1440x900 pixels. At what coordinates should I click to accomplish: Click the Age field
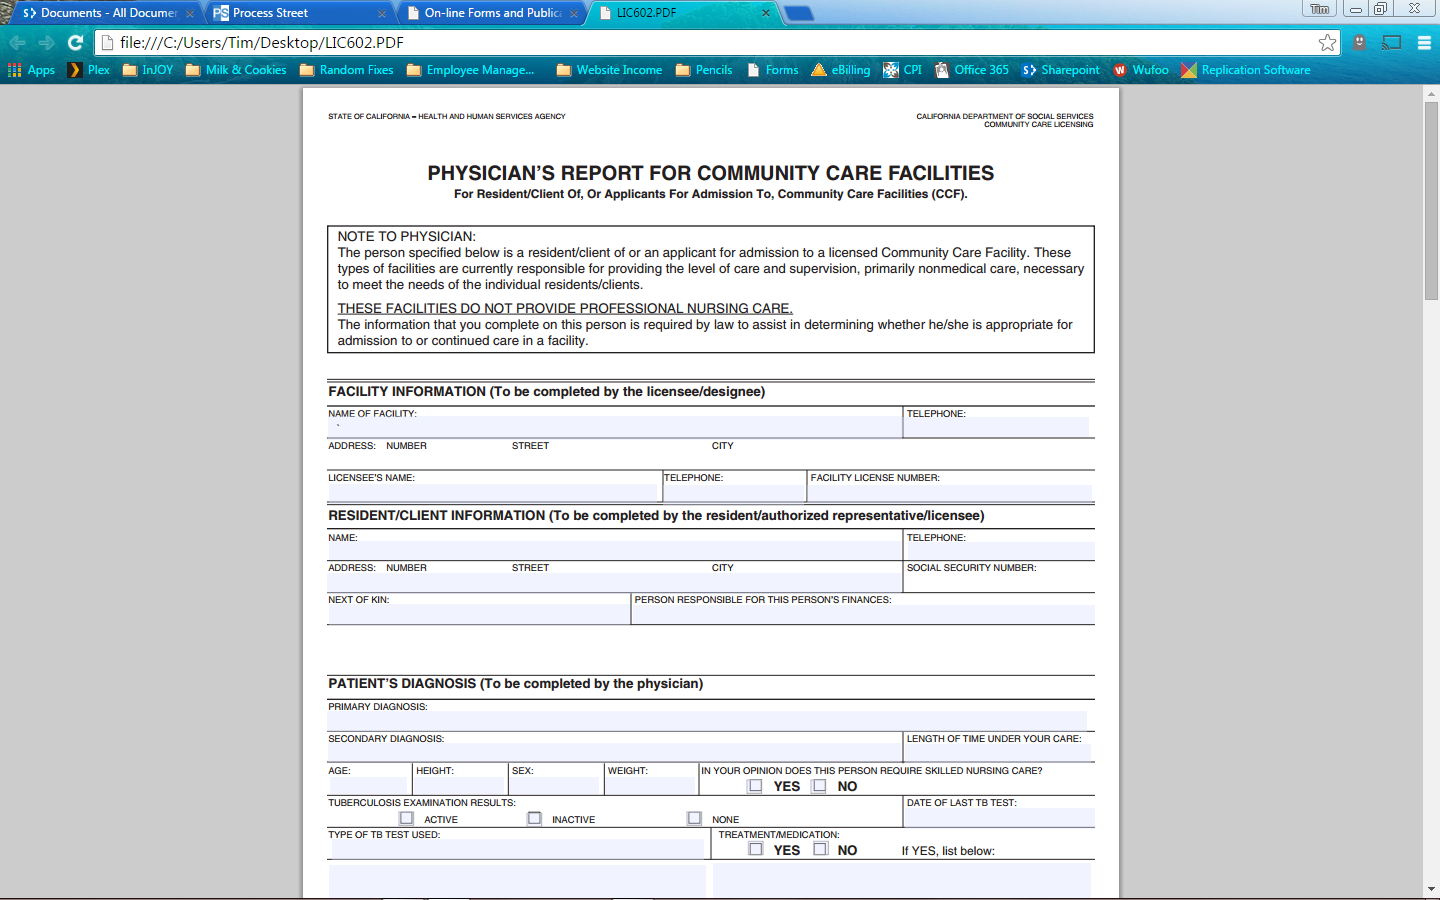tap(369, 785)
